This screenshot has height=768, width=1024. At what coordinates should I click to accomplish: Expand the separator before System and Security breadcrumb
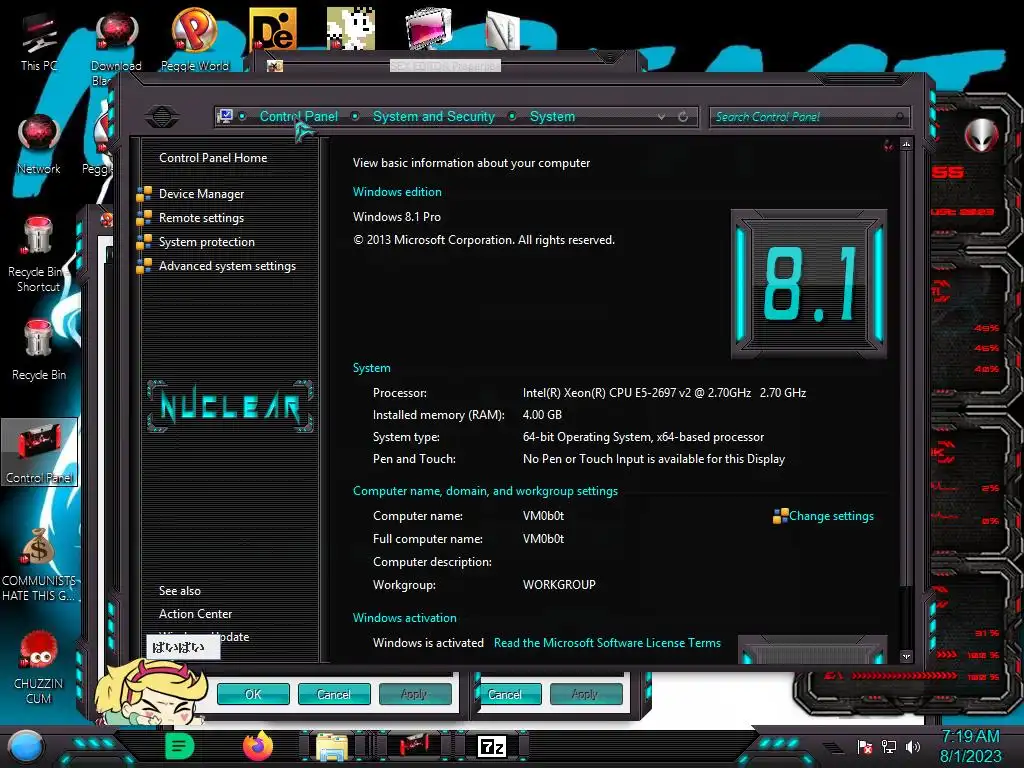coord(355,116)
